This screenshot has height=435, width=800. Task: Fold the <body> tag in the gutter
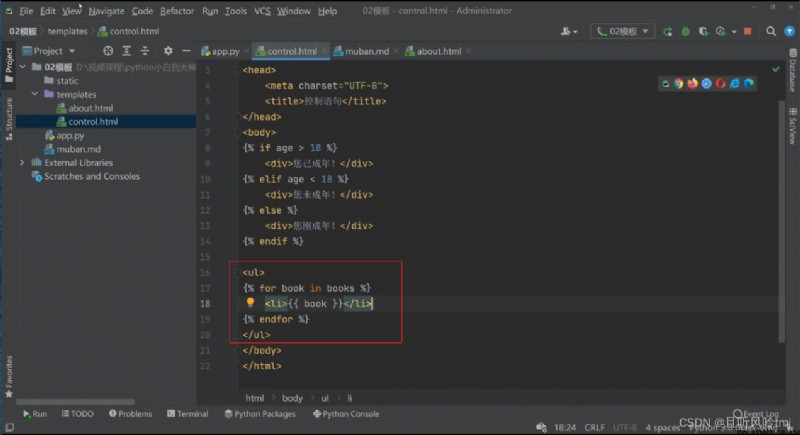[x=238, y=133]
